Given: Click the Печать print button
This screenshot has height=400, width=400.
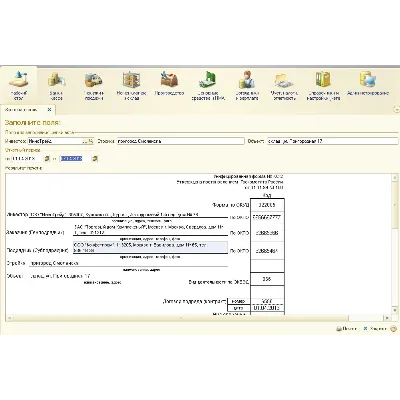Looking at the screenshot, I should [347, 328].
